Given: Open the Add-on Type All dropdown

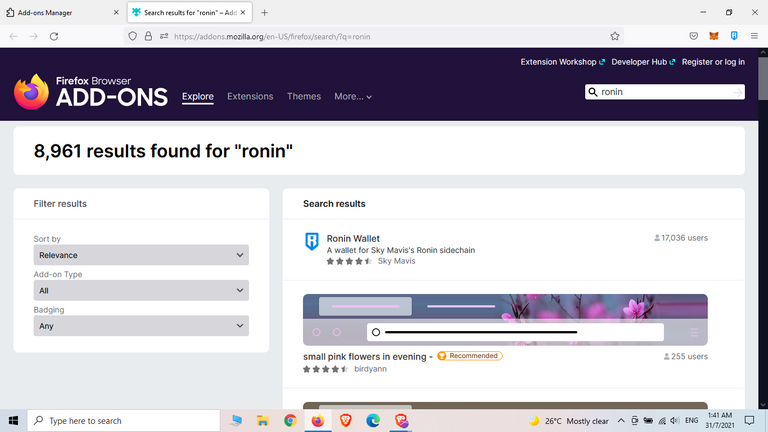Looking at the screenshot, I should [x=141, y=290].
